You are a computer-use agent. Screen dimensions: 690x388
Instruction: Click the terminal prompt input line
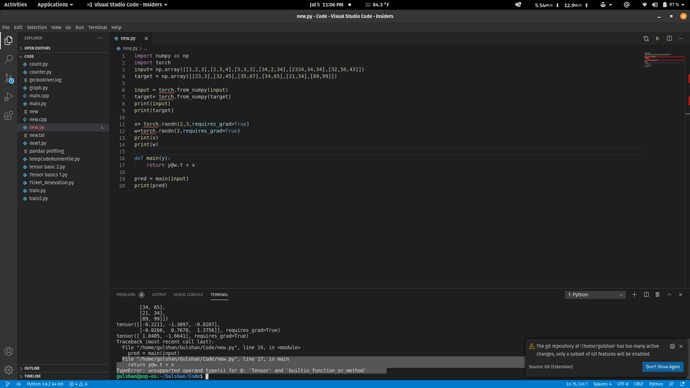coord(206,376)
